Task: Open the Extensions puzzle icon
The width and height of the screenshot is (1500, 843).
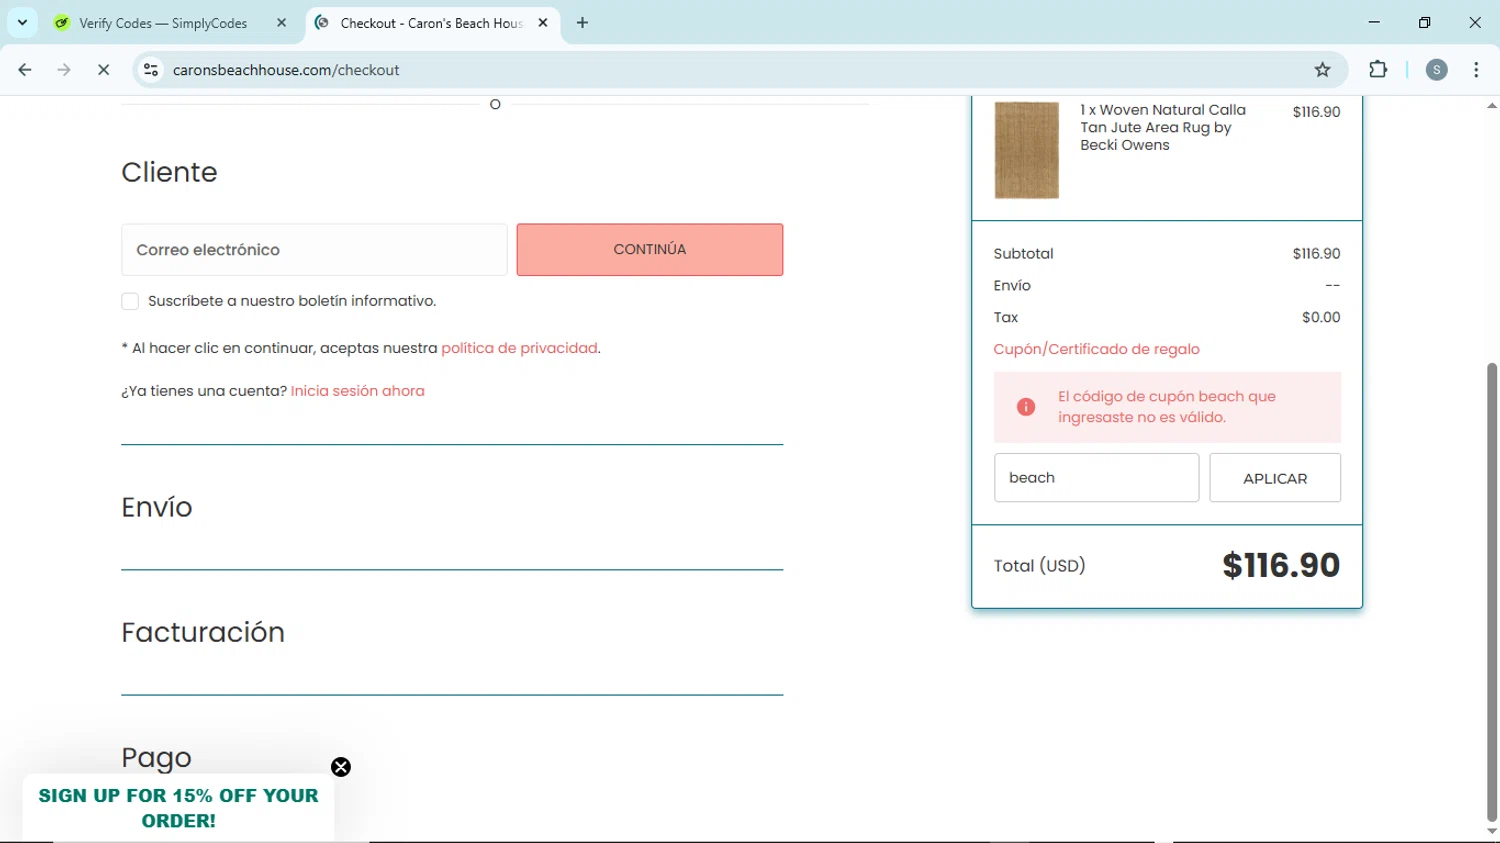Action: (x=1378, y=70)
